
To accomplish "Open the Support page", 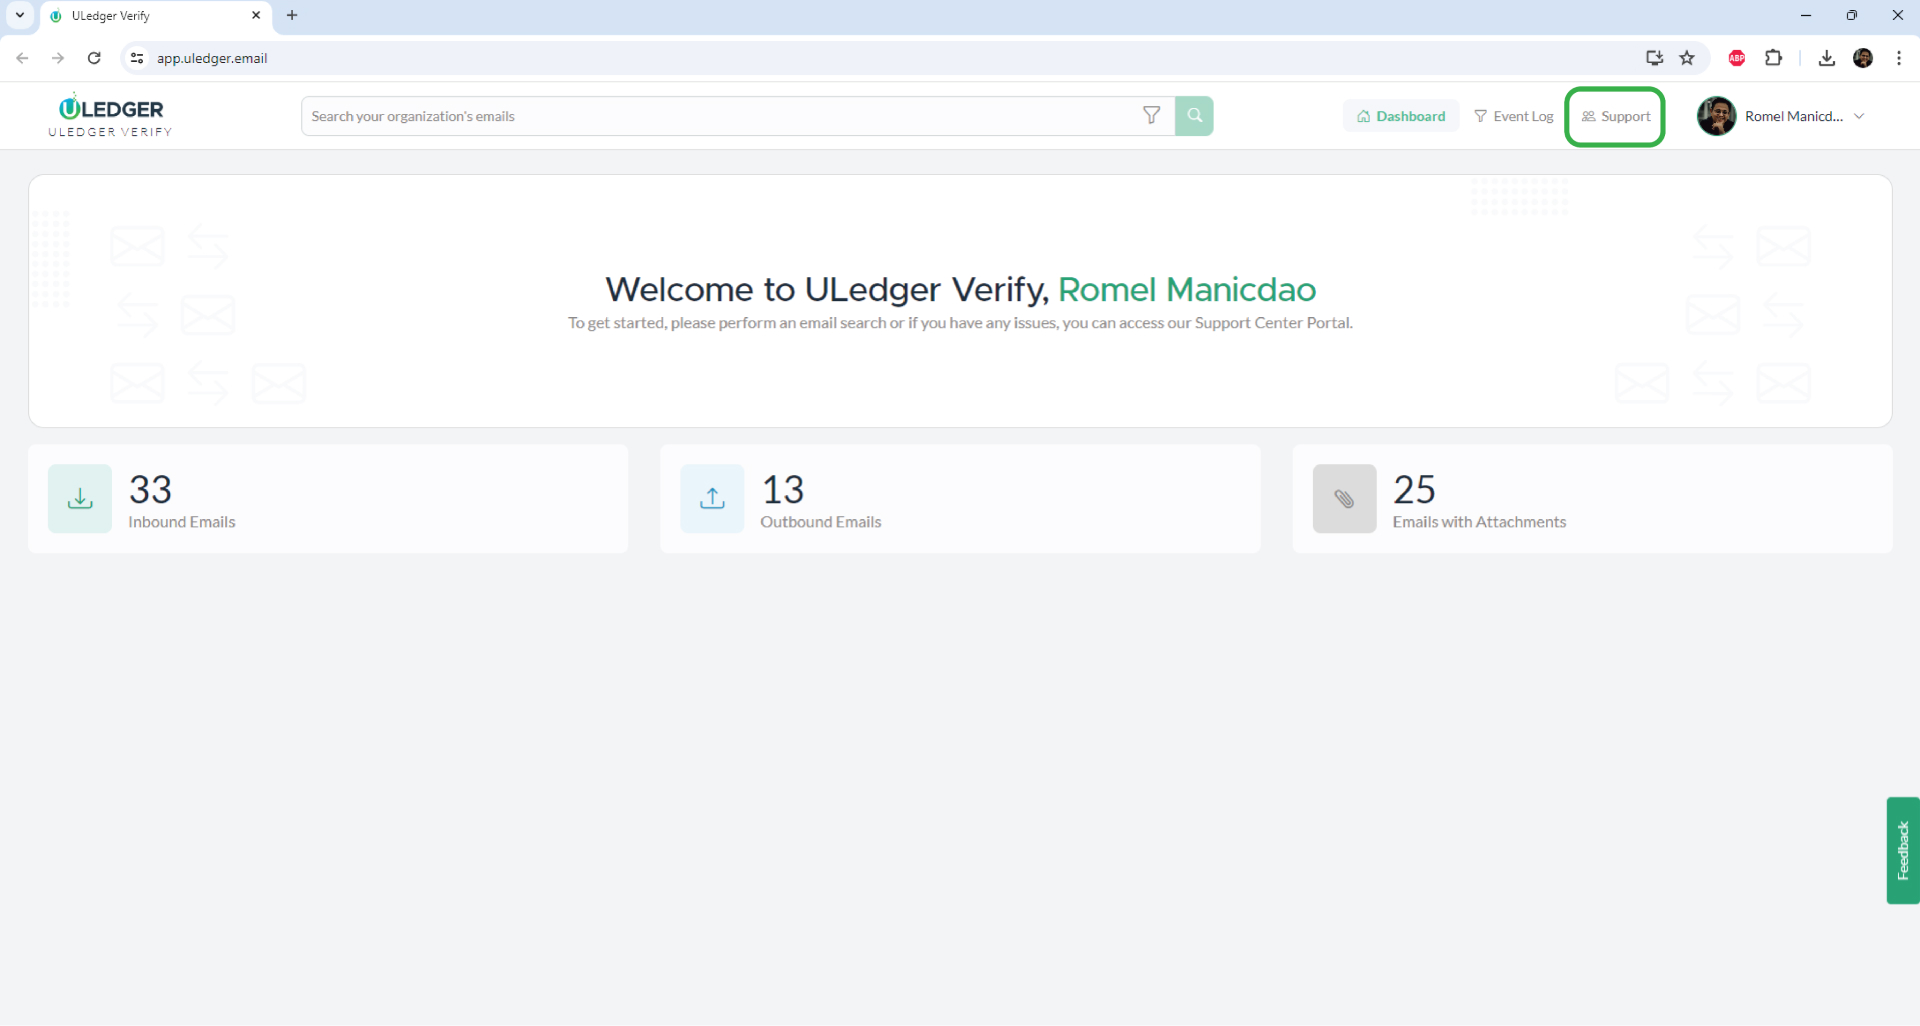I will [1616, 116].
